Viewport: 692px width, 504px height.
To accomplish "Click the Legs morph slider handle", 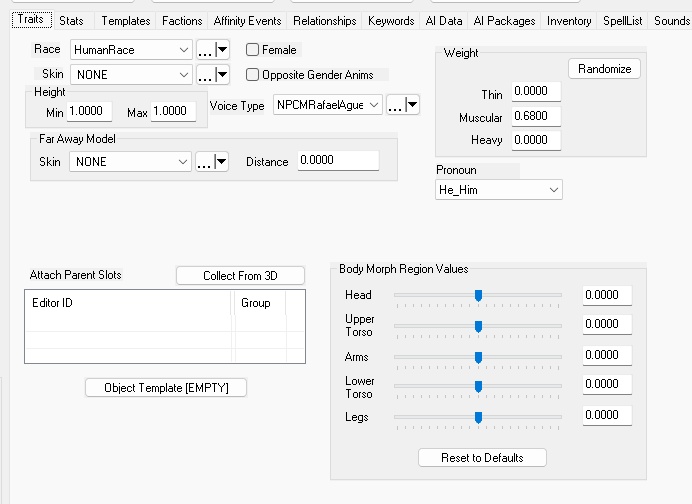I will [478, 417].
